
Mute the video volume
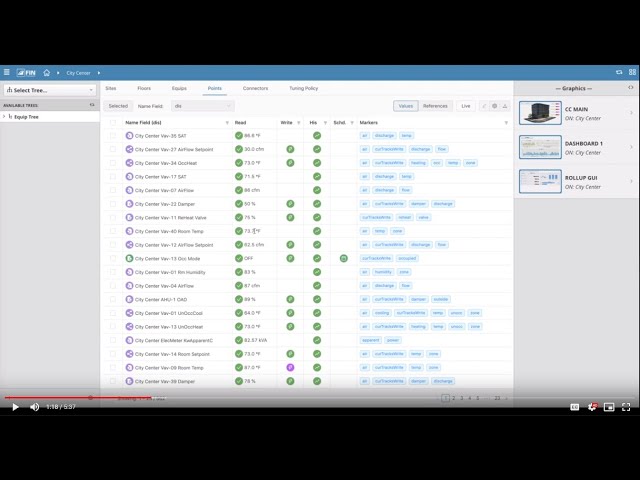pos(34,407)
